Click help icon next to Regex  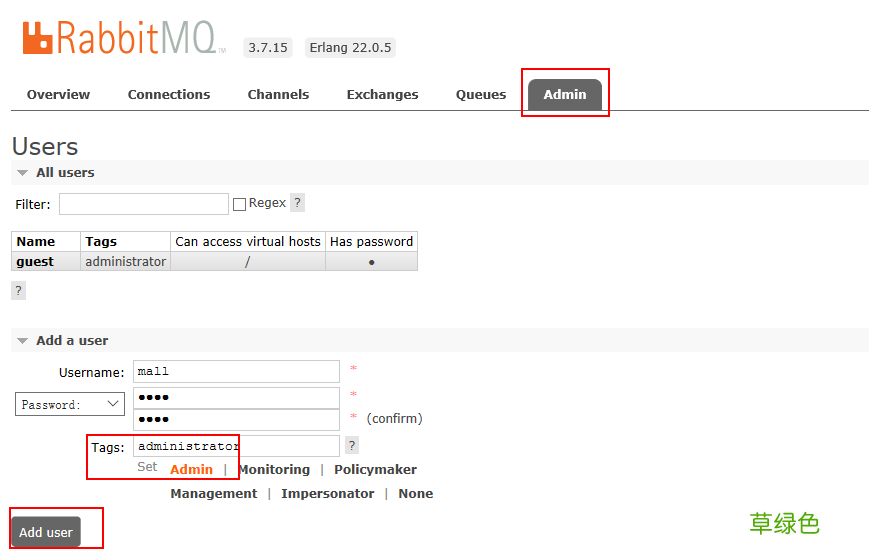click(x=297, y=203)
